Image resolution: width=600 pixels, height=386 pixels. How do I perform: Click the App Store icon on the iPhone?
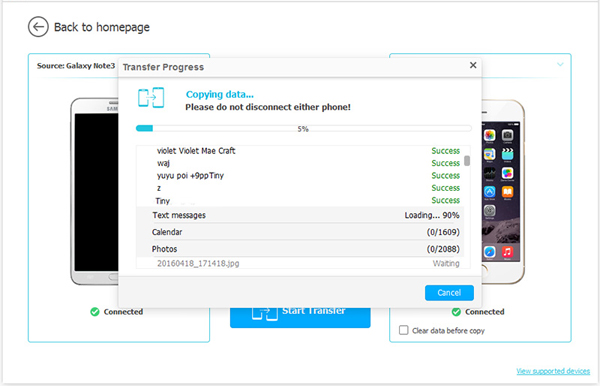point(489,192)
